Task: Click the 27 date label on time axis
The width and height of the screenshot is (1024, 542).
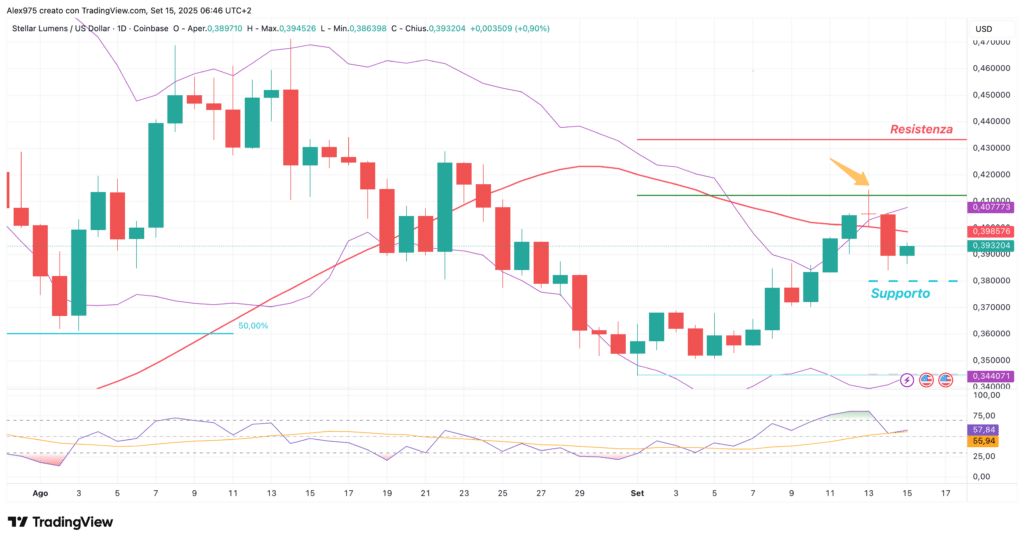Action: point(541,493)
